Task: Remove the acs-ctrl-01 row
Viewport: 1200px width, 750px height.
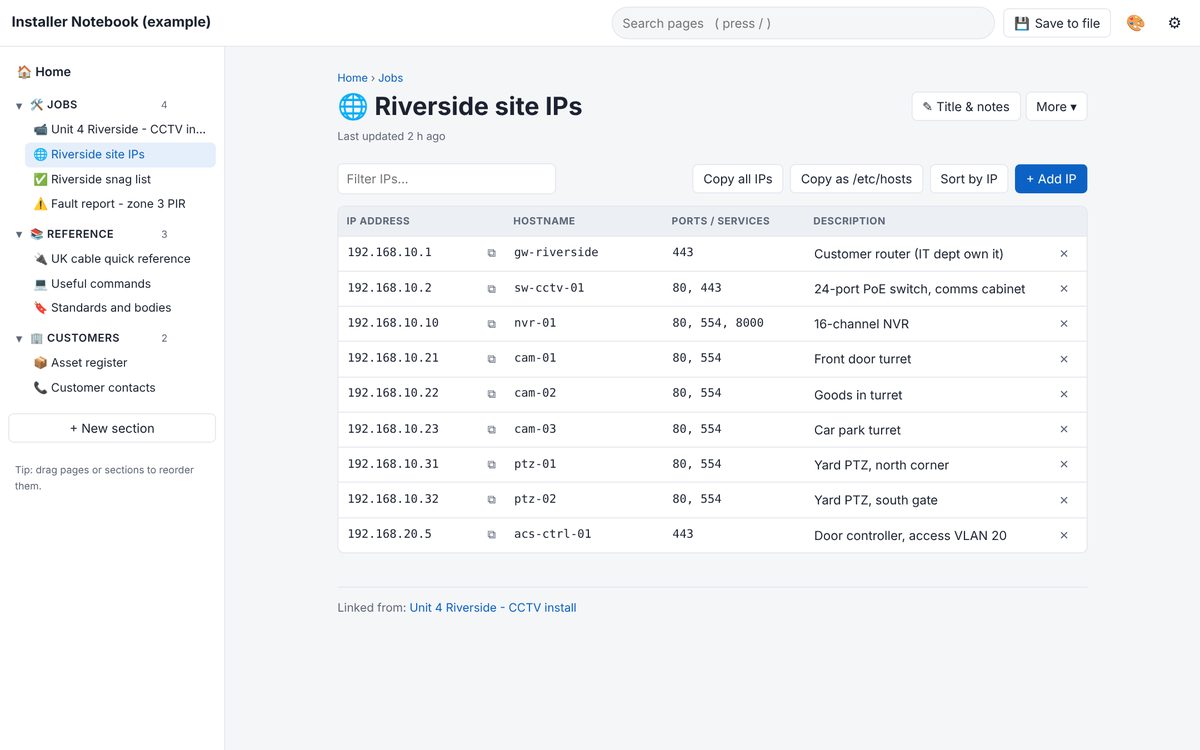Action: (1064, 535)
